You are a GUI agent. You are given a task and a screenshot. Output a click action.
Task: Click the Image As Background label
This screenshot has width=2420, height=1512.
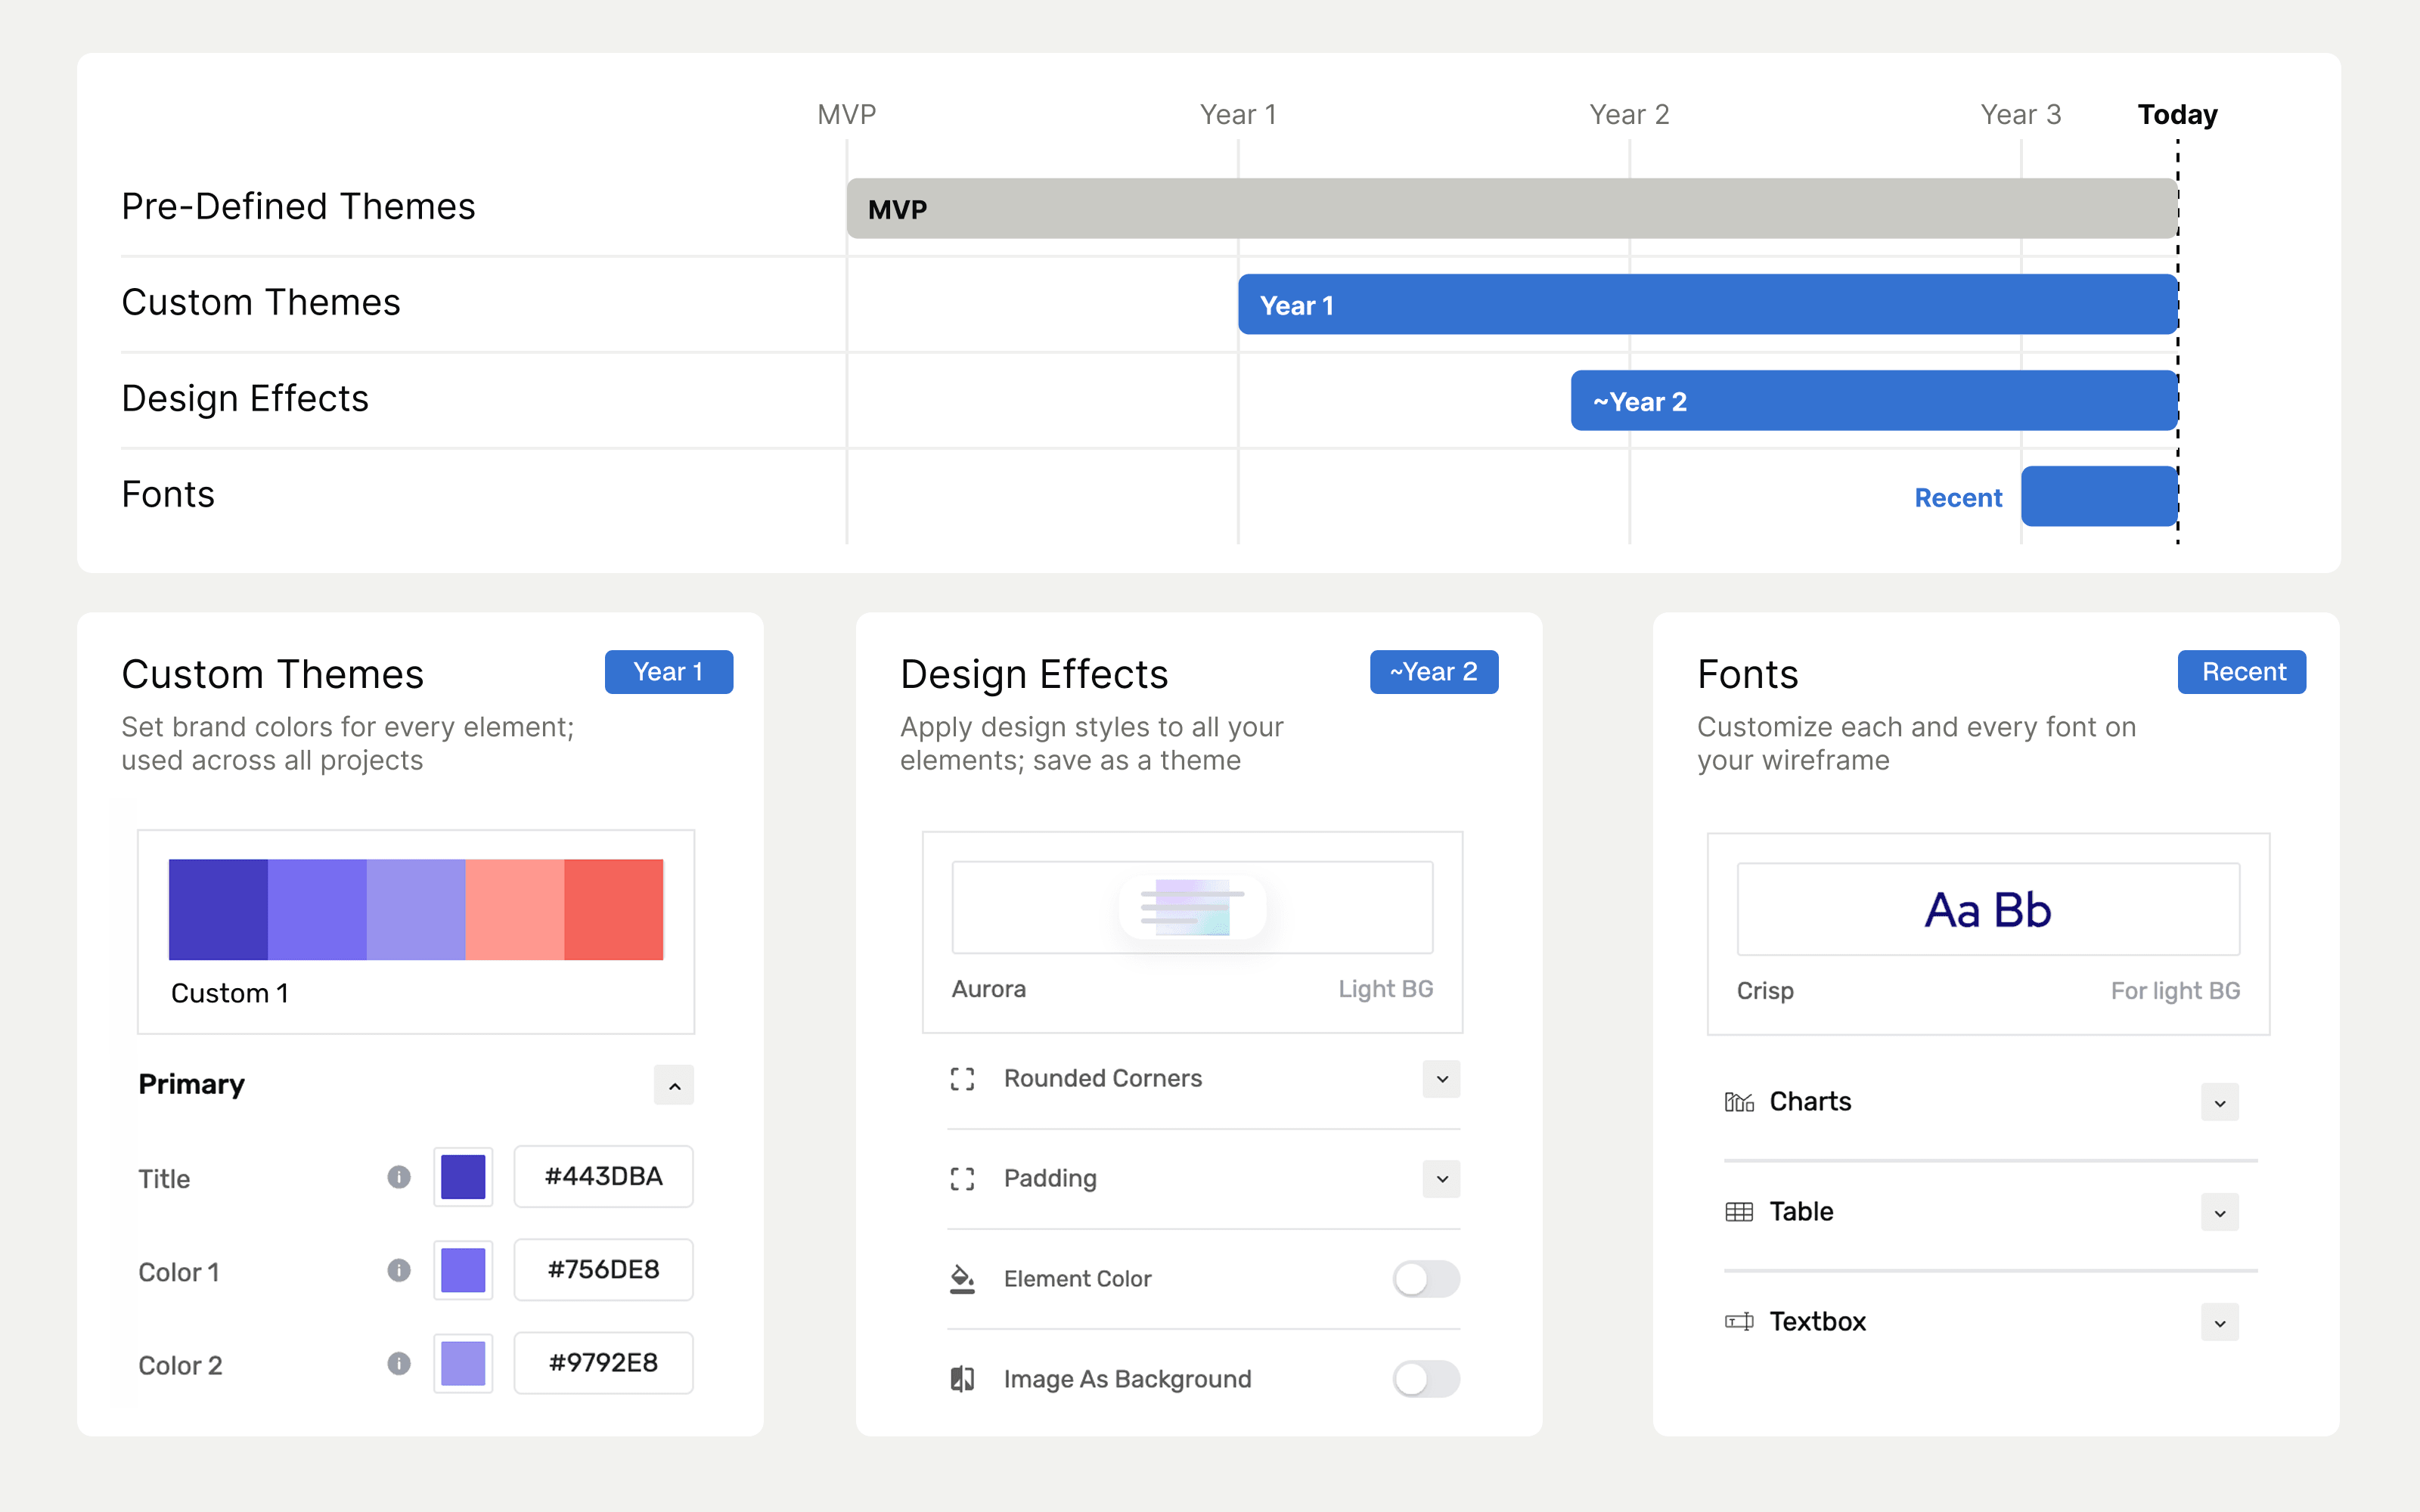coord(1127,1380)
